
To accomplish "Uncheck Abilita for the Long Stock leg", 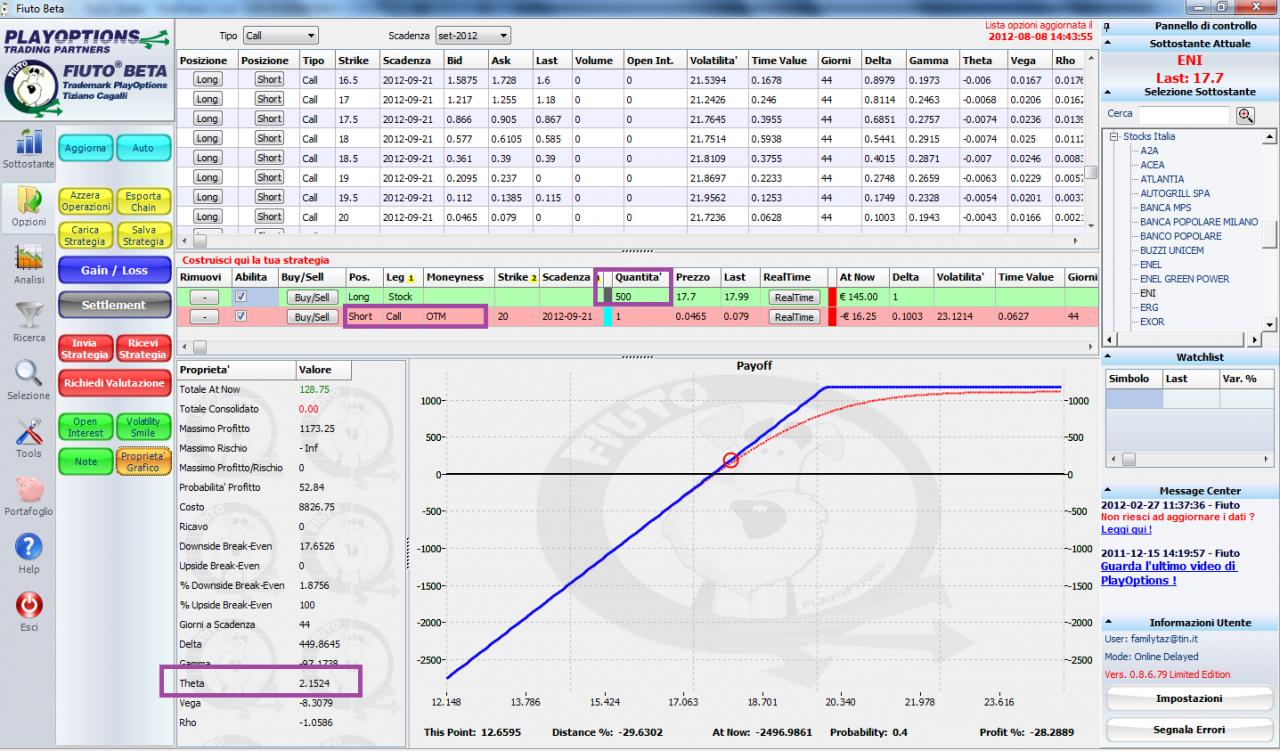I will click(x=239, y=297).
